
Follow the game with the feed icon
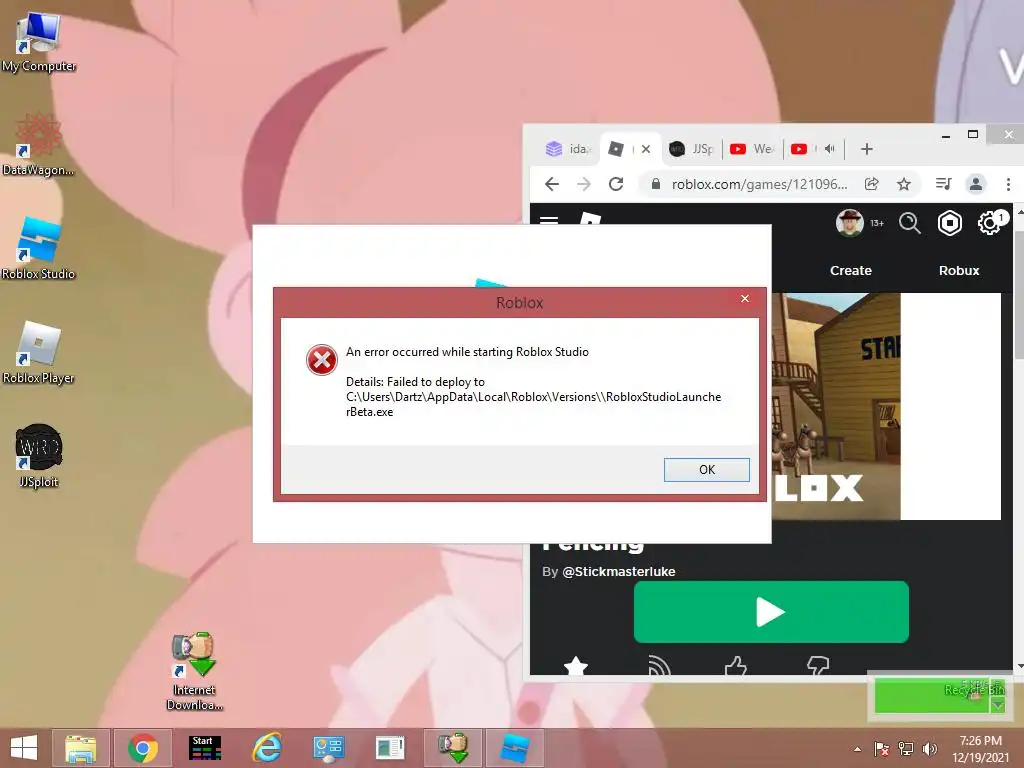pyautogui.click(x=659, y=666)
